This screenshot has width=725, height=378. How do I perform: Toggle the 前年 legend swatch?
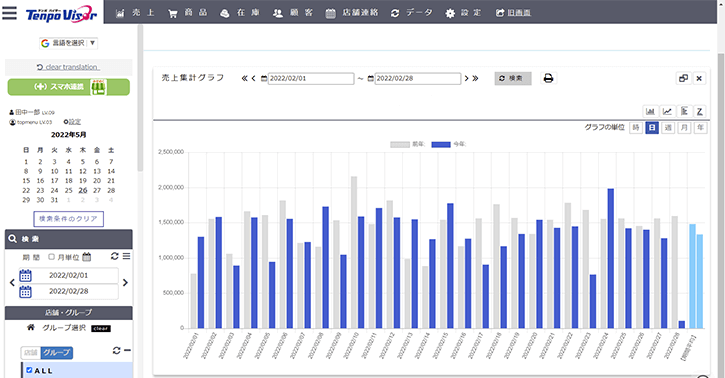click(399, 144)
